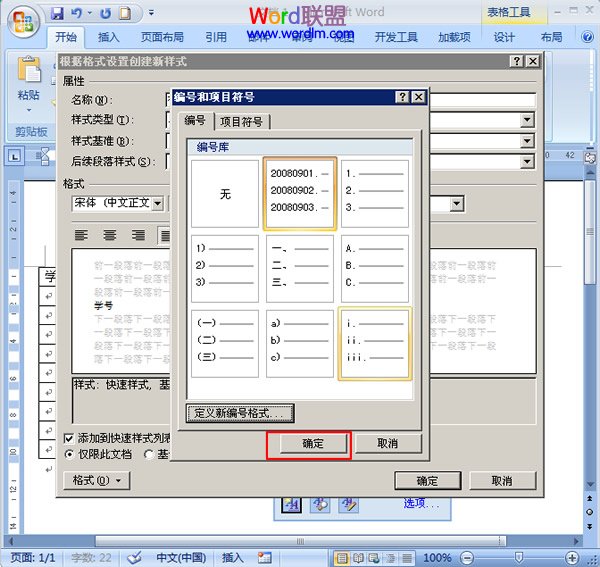Click the 粘贴 paste clipboard icon
This screenshot has height=567, width=600.
(29, 69)
